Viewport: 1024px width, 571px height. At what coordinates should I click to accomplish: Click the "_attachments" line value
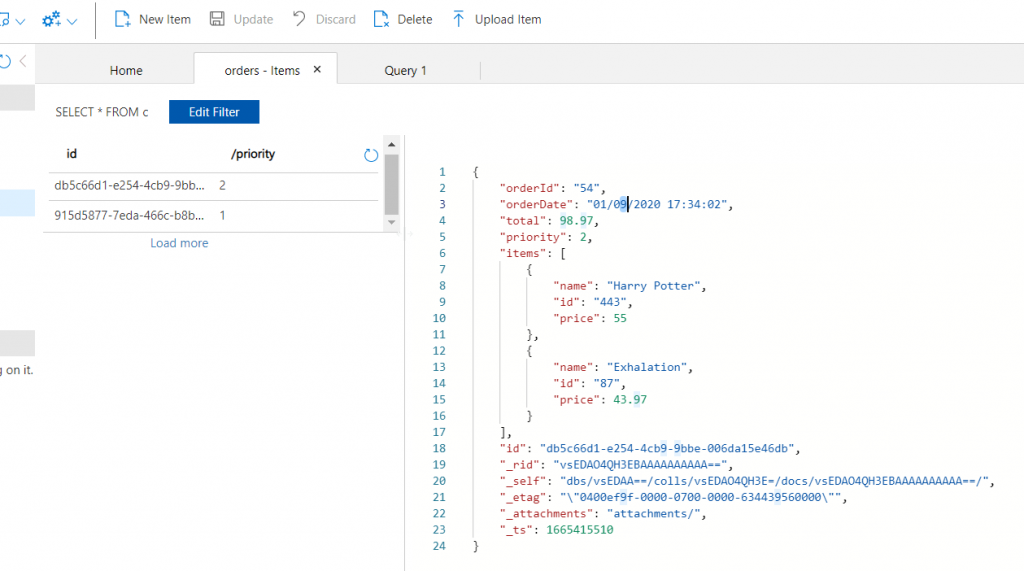[653, 514]
